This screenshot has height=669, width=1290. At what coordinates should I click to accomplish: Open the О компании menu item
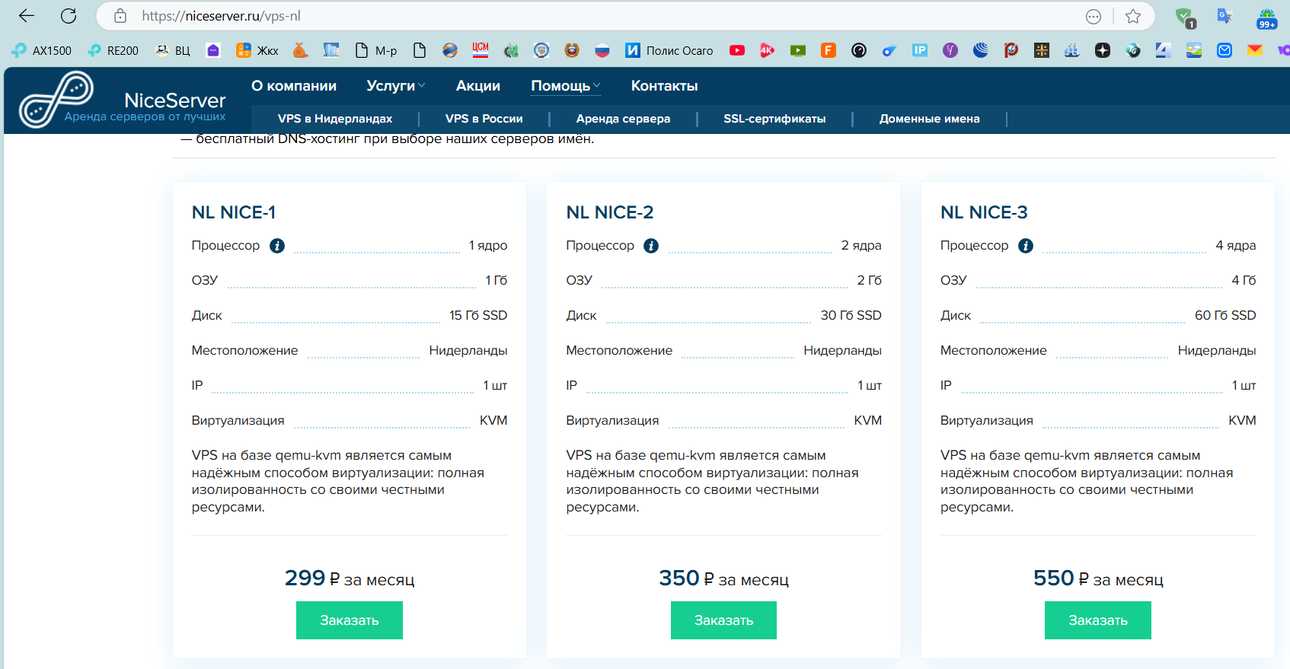[294, 86]
